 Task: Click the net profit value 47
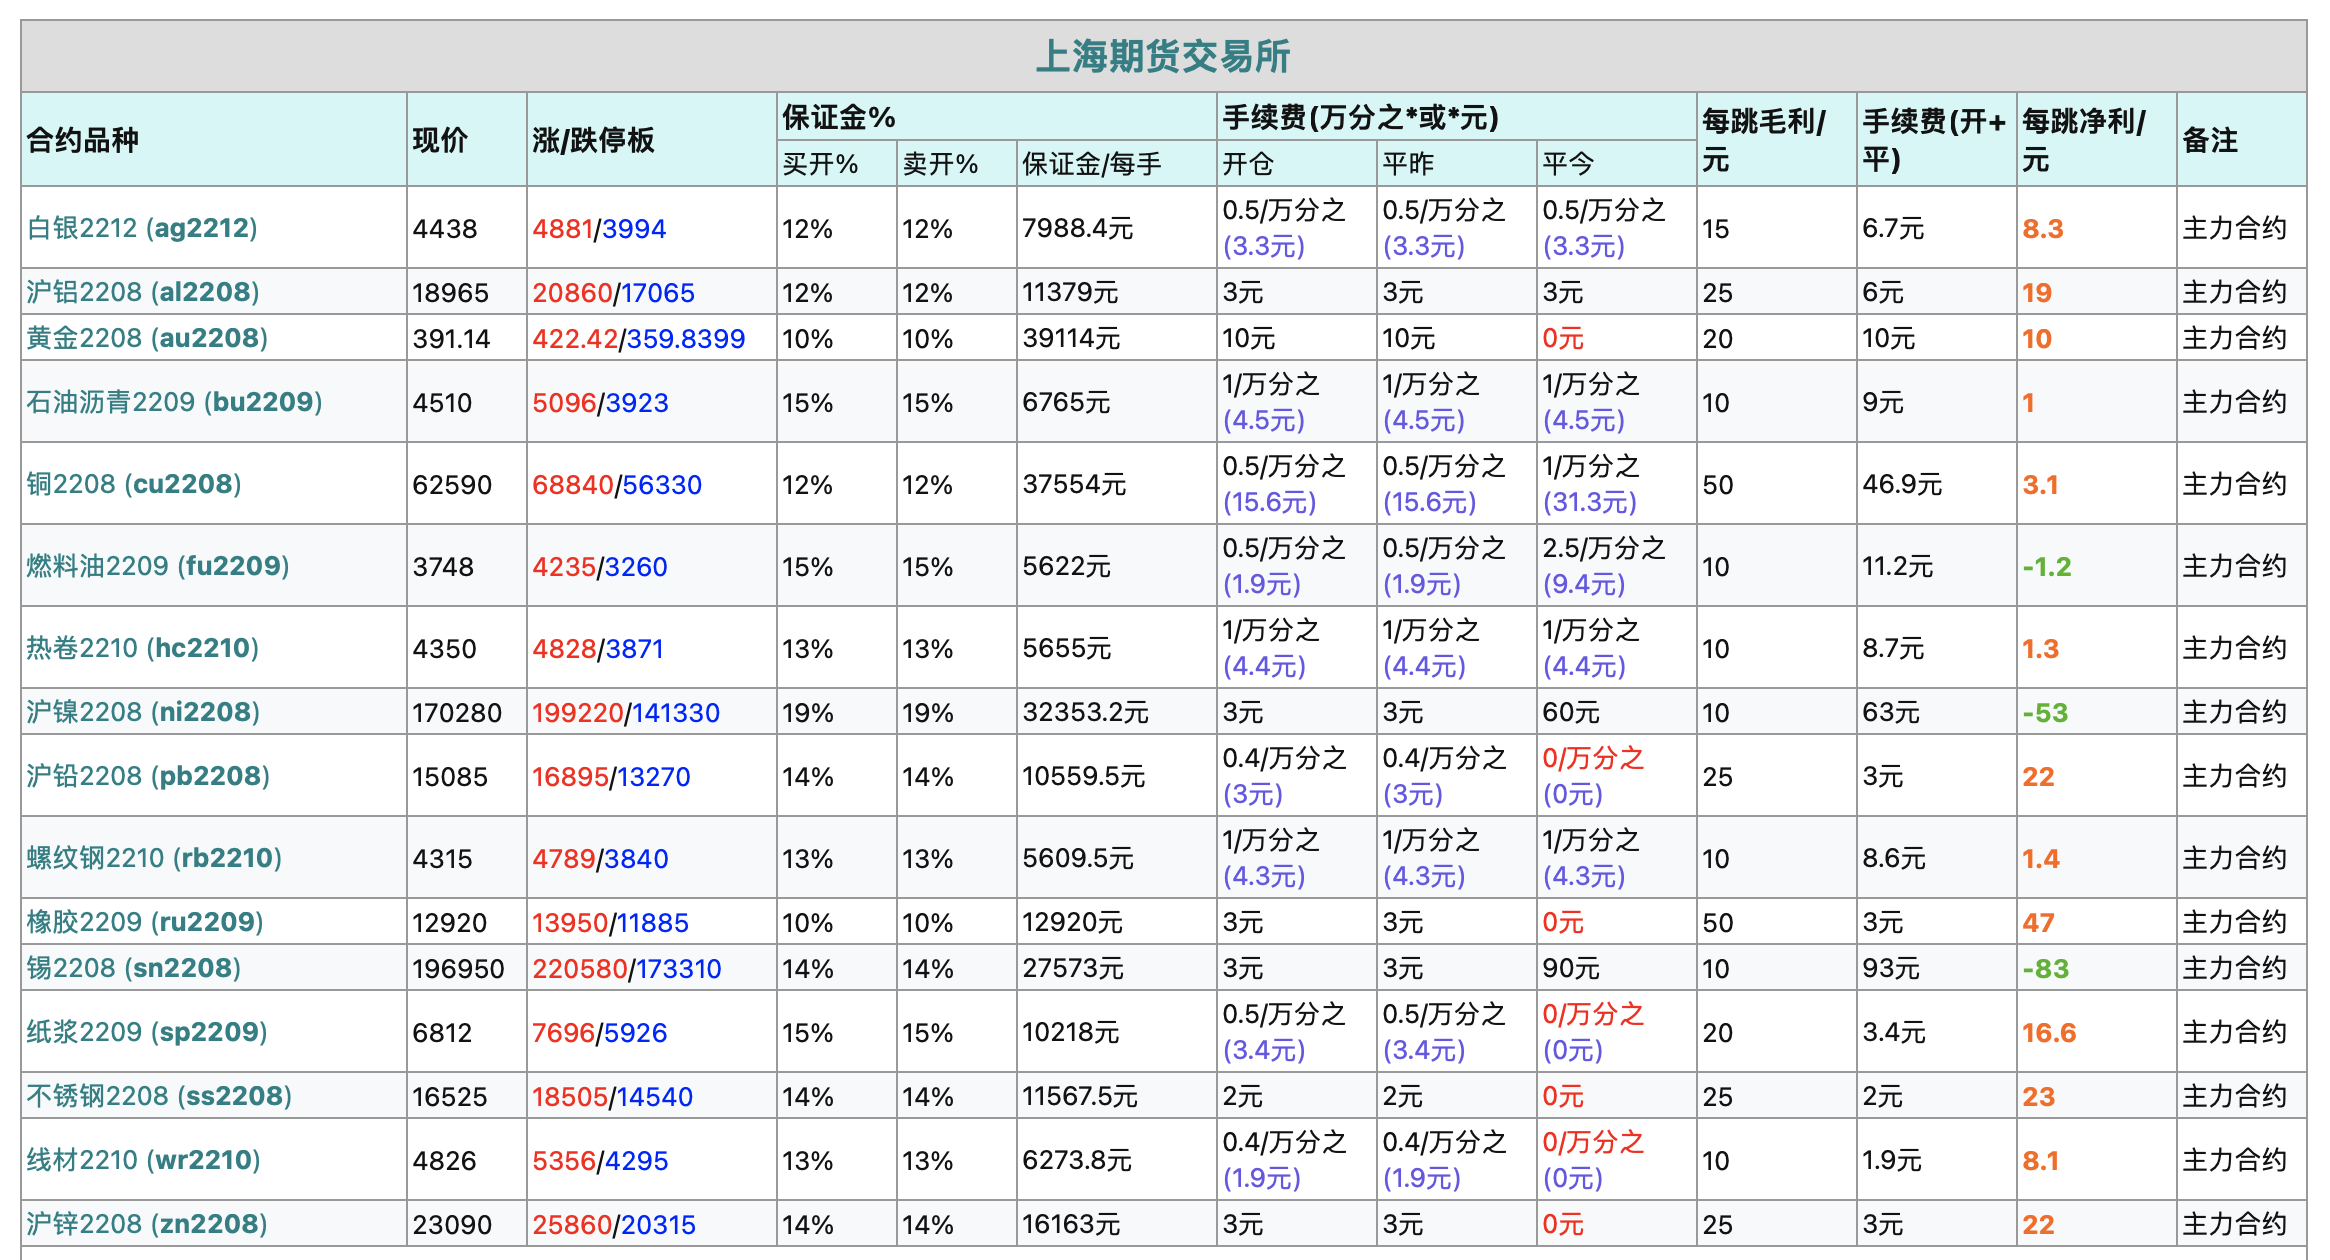pyautogui.click(x=2038, y=922)
